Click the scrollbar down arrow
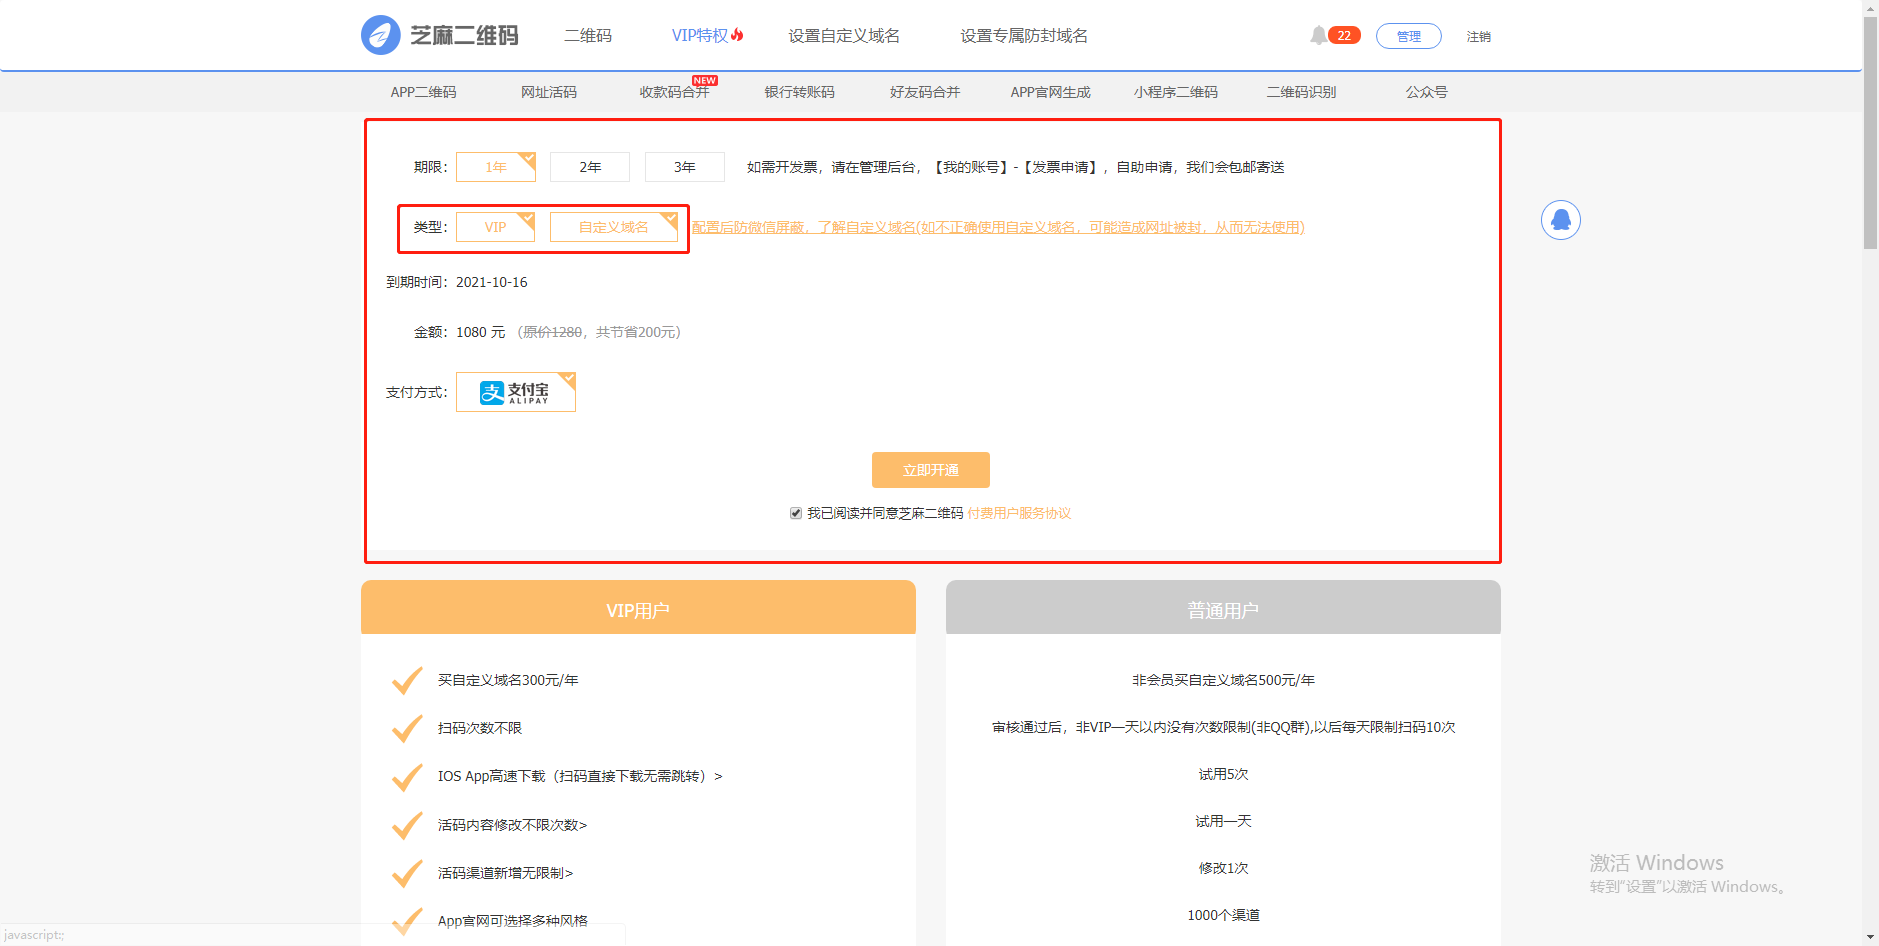Image resolution: width=1879 pixels, height=946 pixels. (1870, 938)
